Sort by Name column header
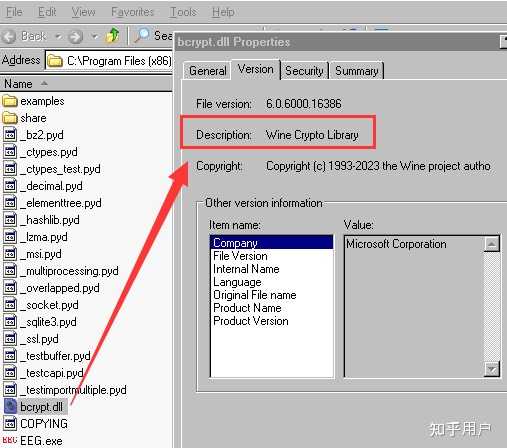The image size is (507, 448). coord(86,84)
